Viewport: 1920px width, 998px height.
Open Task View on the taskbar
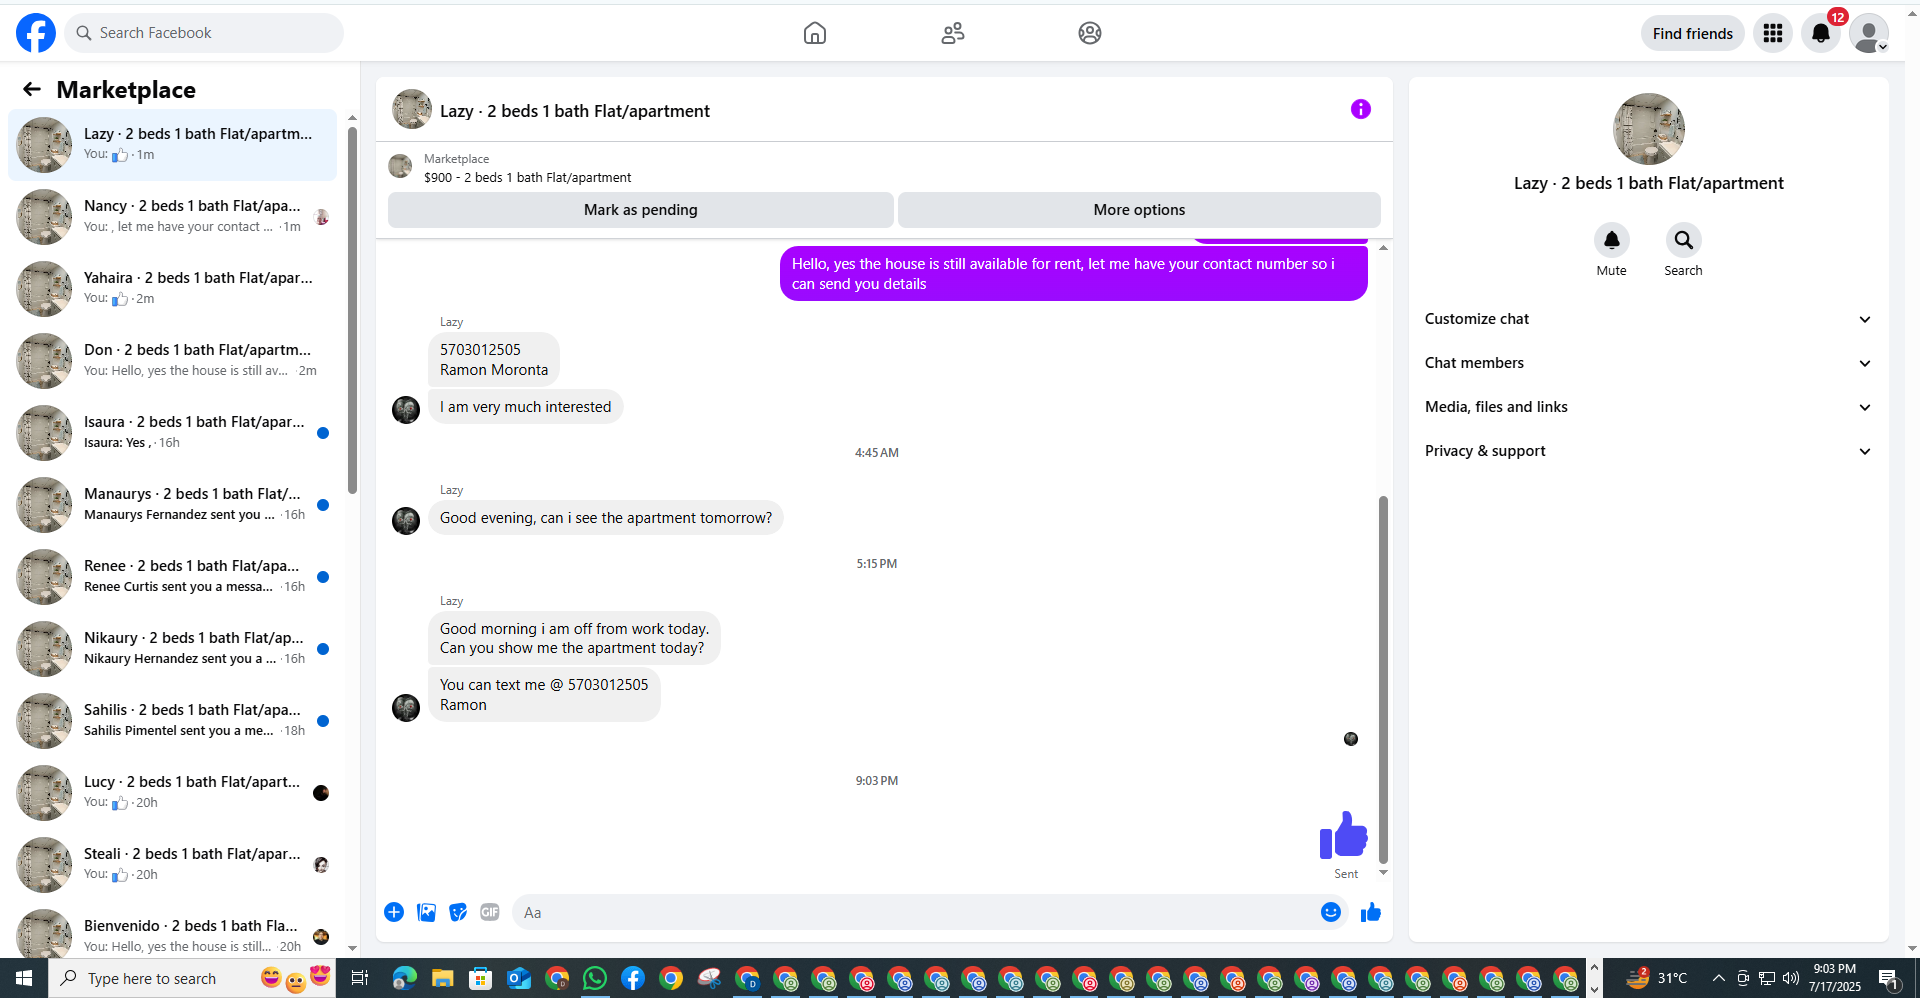(359, 978)
